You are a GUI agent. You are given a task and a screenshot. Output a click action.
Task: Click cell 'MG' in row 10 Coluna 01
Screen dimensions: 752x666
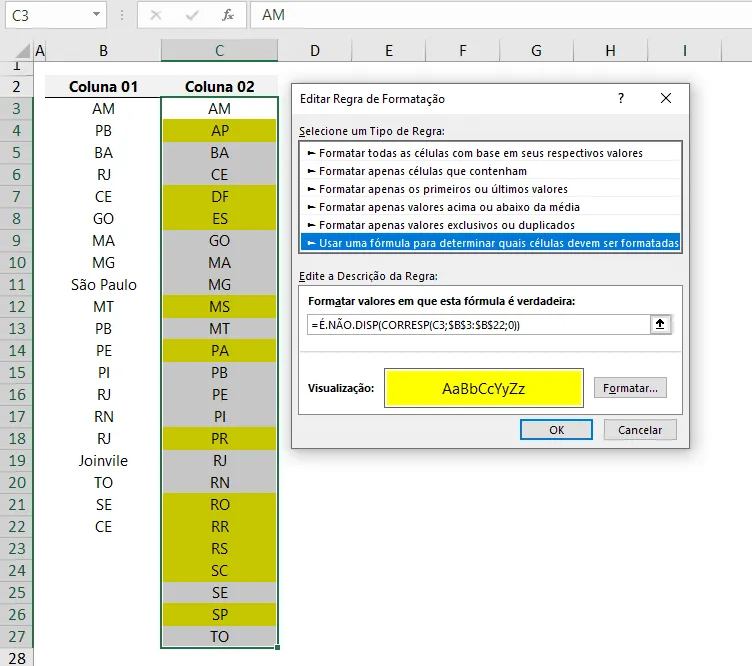click(x=103, y=263)
